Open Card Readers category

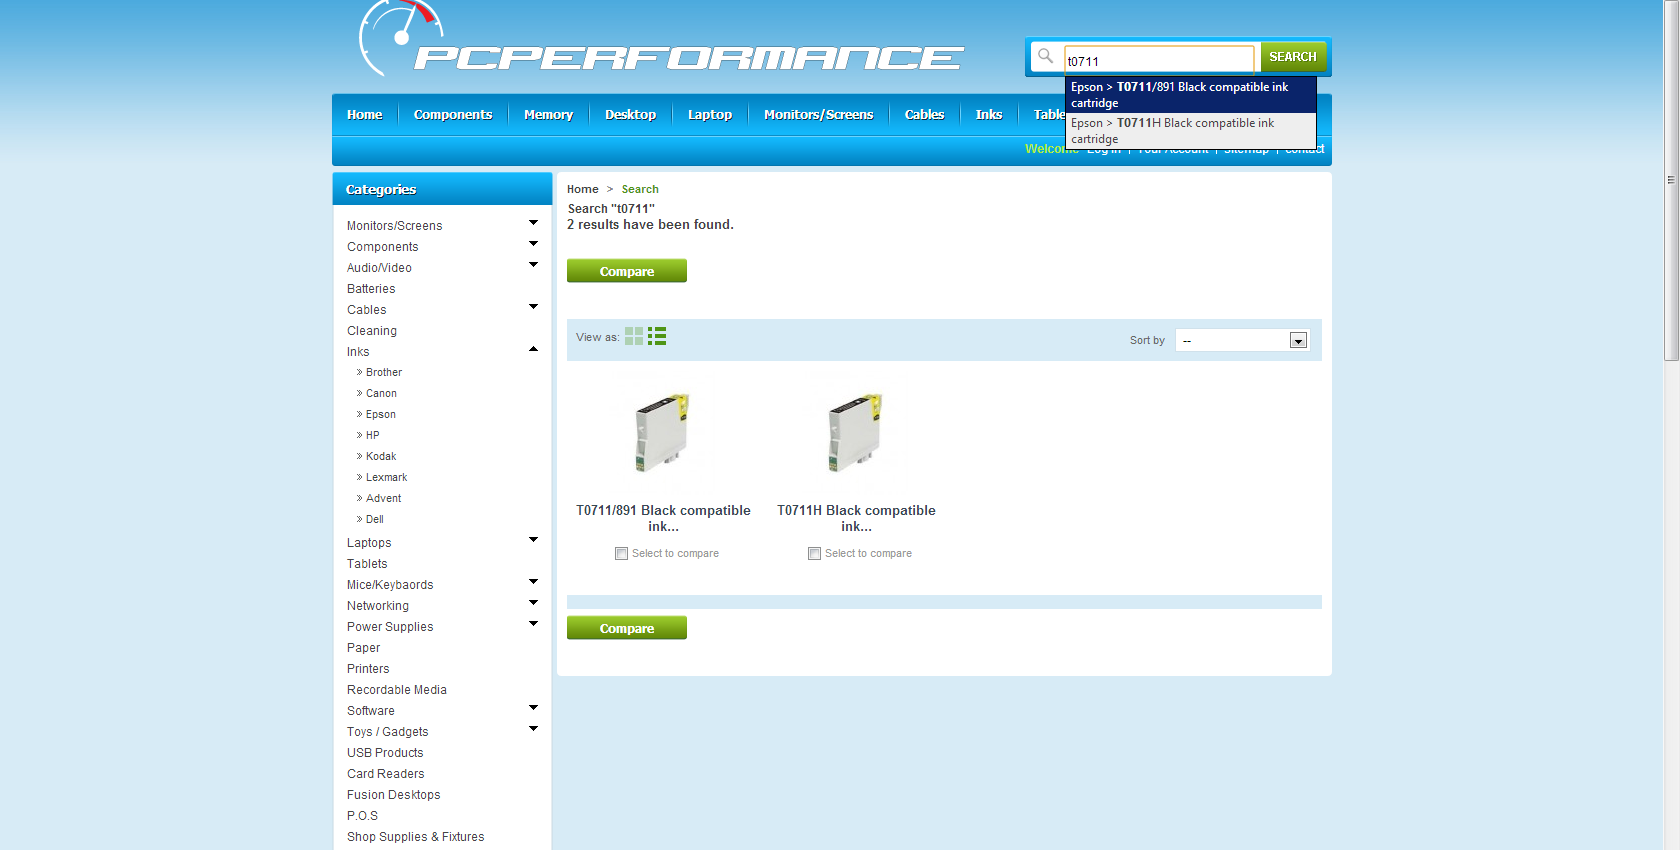(386, 774)
